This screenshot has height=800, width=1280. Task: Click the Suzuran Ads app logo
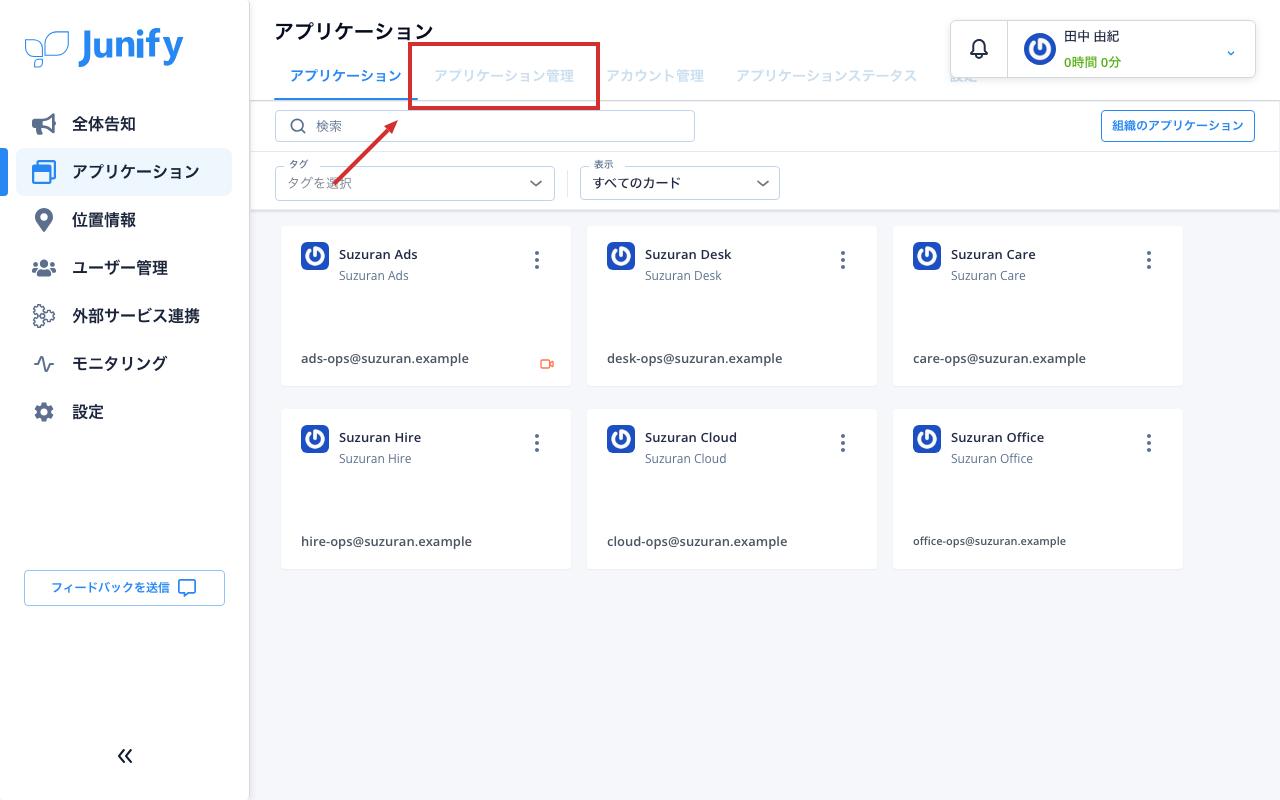tap(315, 256)
